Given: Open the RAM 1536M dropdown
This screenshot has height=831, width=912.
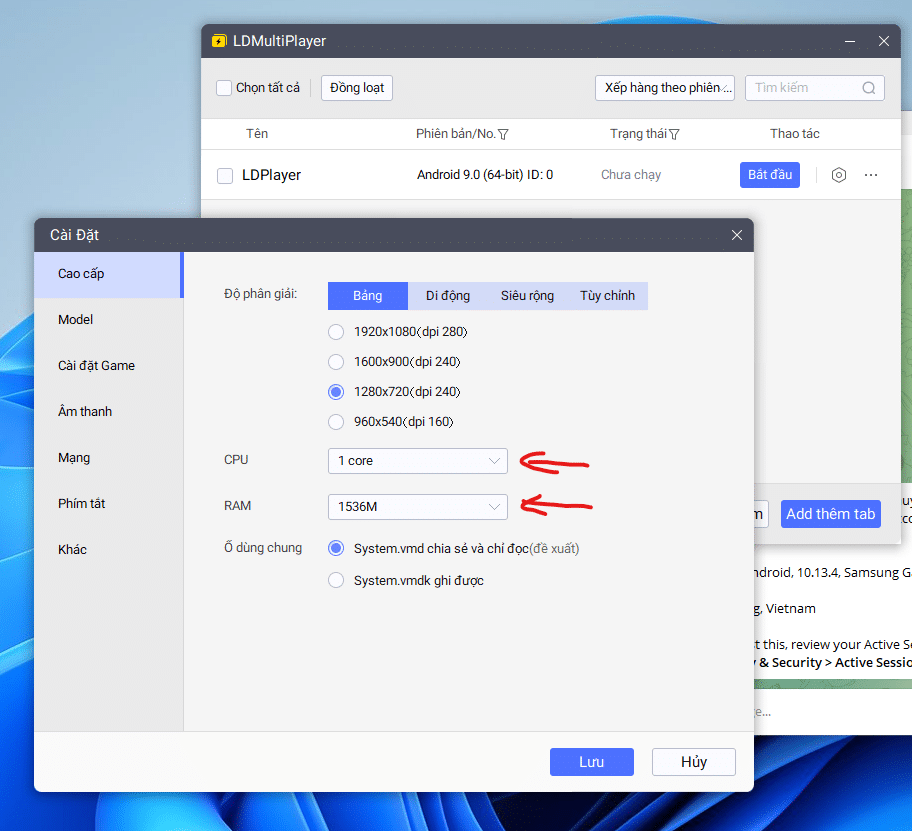Looking at the screenshot, I should pyautogui.click(x=418, y=507).
